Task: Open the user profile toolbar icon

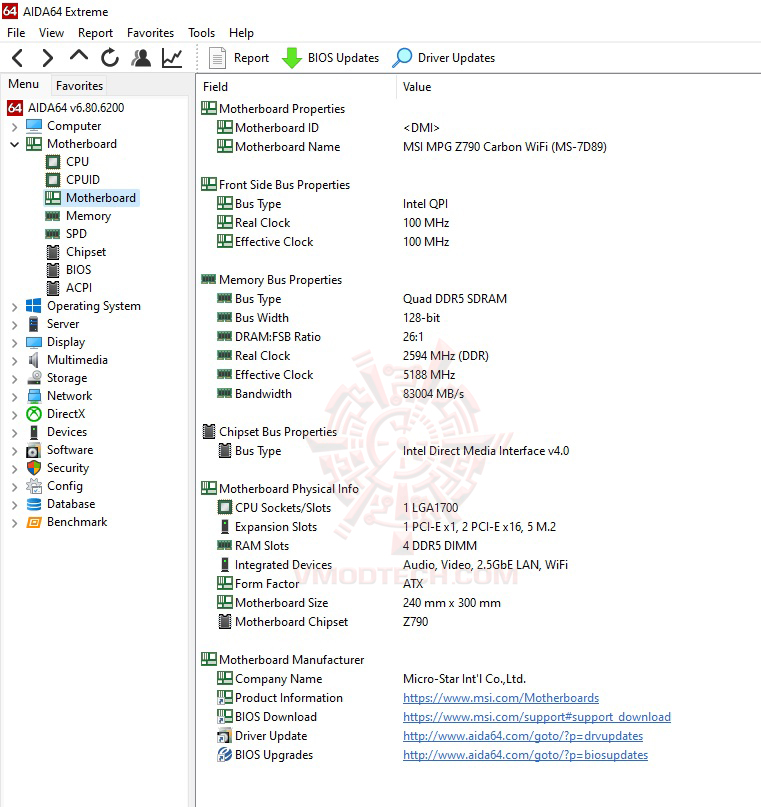Action: [141, 58]
